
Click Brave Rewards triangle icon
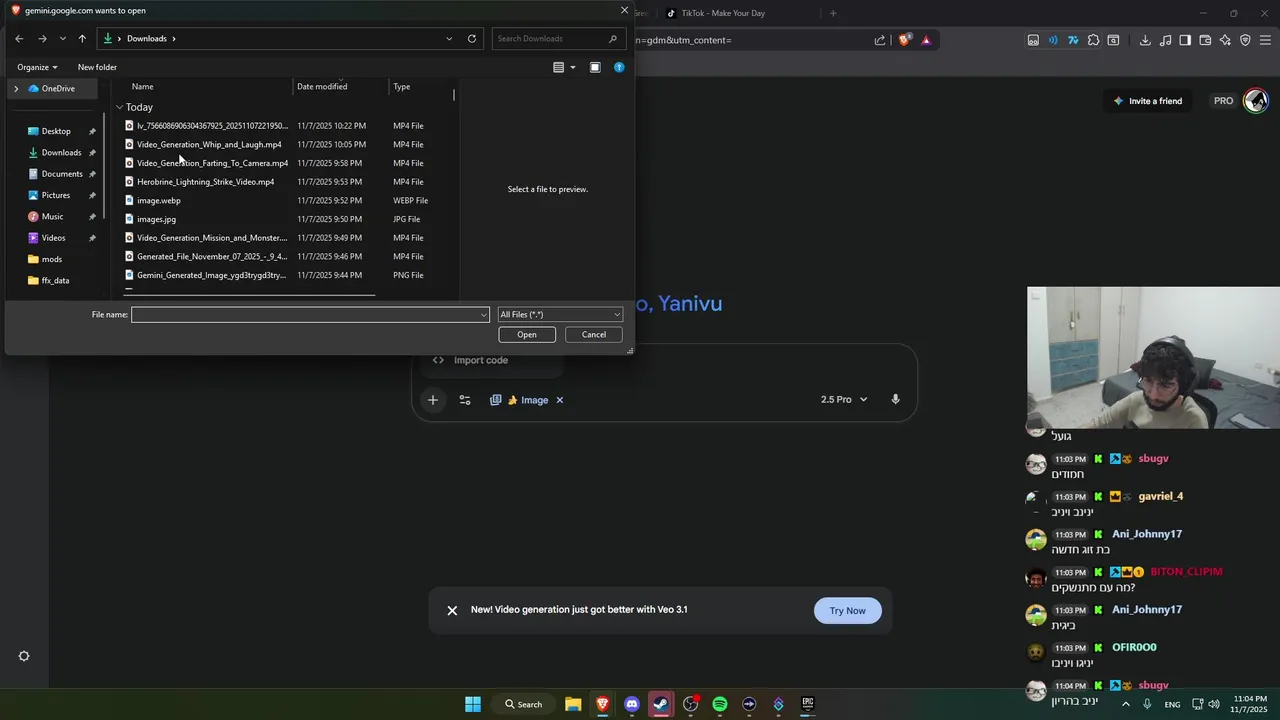click(x=926, y=40)
